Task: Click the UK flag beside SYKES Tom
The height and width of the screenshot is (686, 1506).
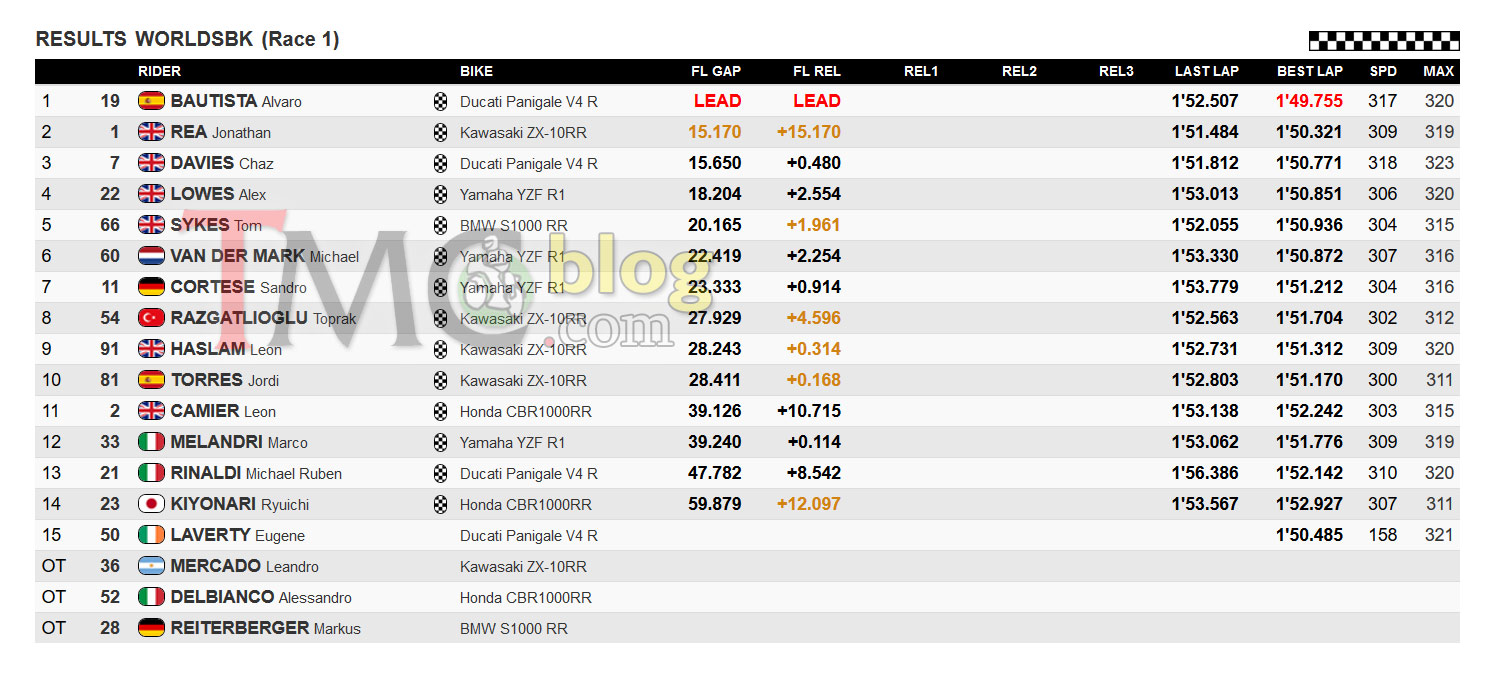Action: tap(151, 225)
